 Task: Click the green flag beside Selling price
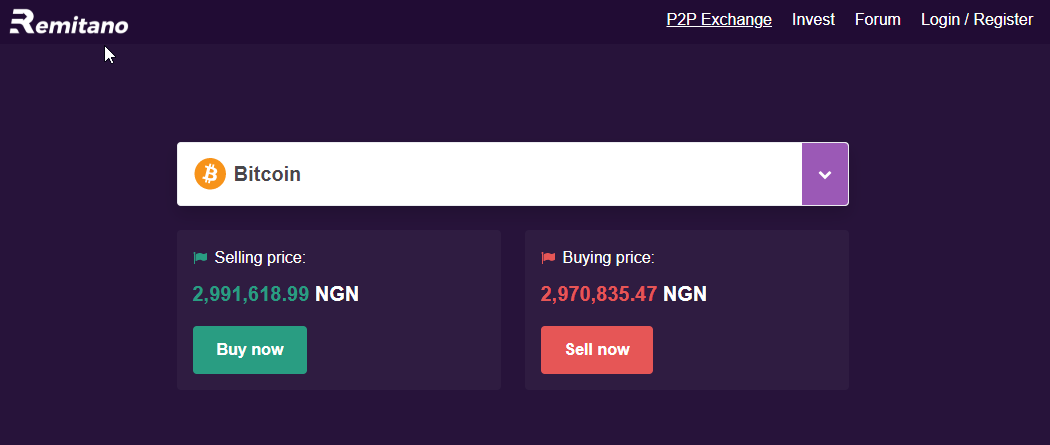pos(200,258)
